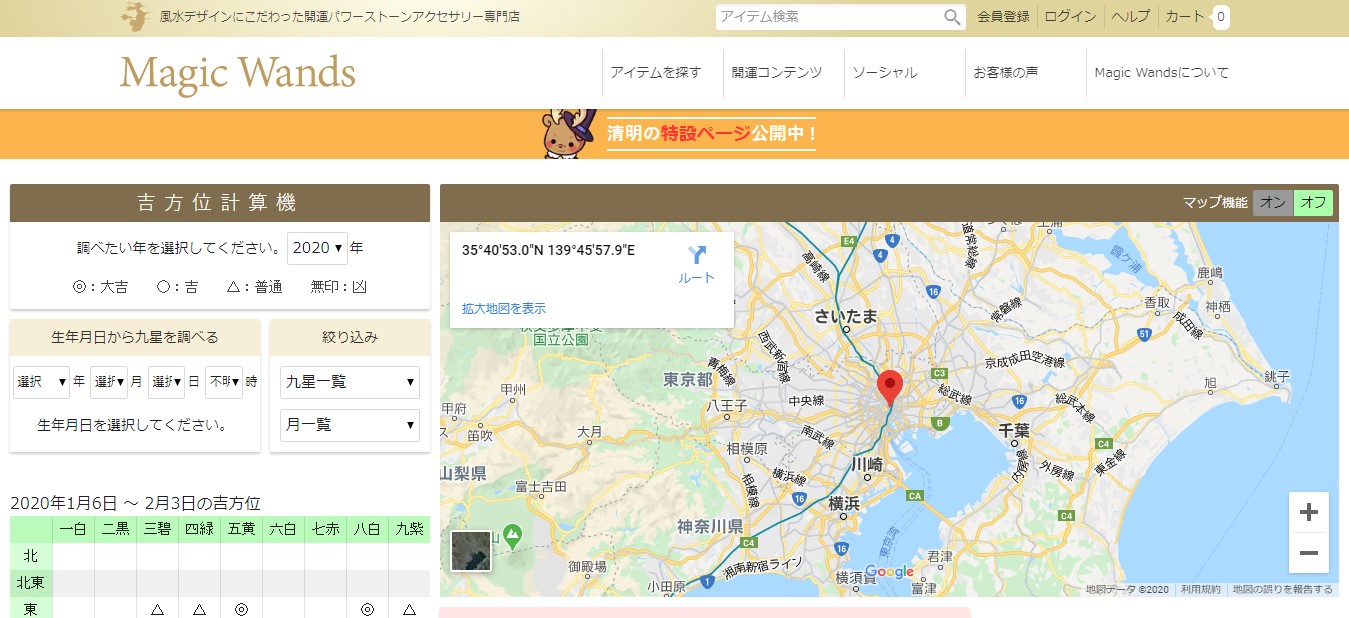The width and height of the screenshot is (1349, 618).
Task: Zoom out the map with minus button
Action: pos(1308,553)
